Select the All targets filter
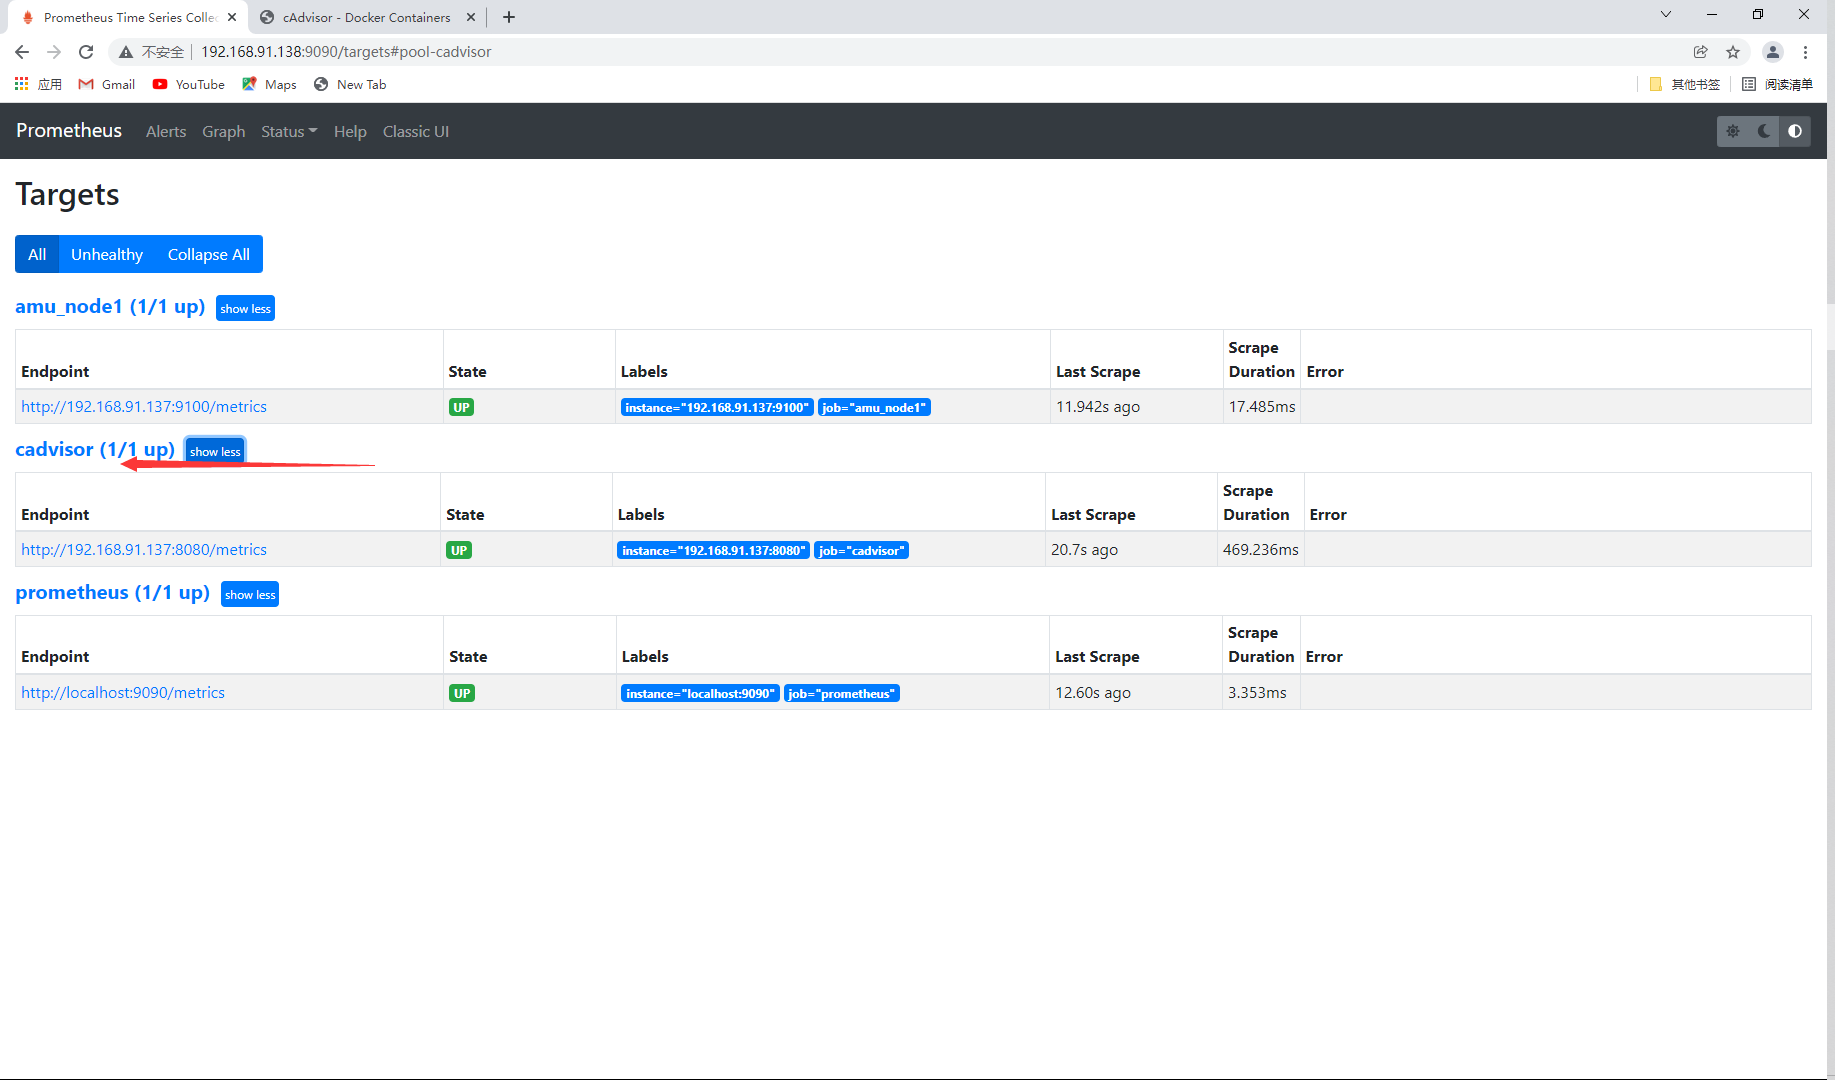The height and width of the screenshot is (1080, 1835). pos(37,254)
